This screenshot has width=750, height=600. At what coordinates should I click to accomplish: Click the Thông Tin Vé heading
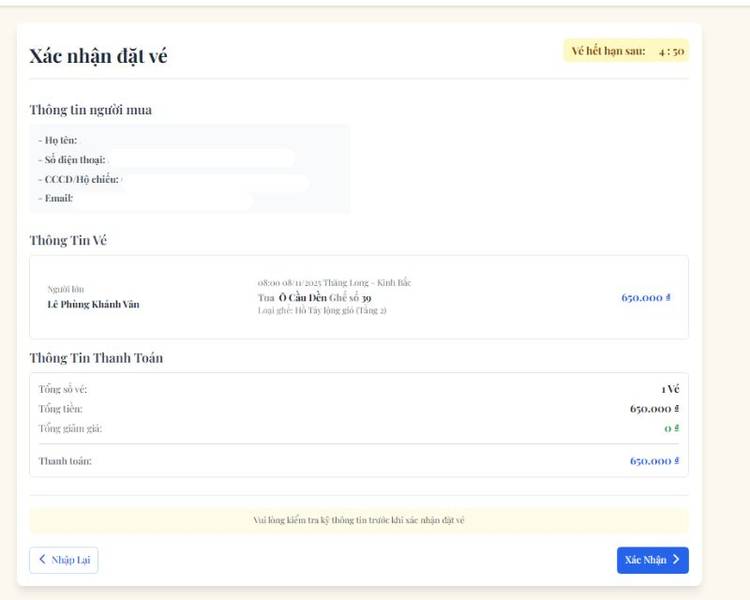tap(68, 240)
